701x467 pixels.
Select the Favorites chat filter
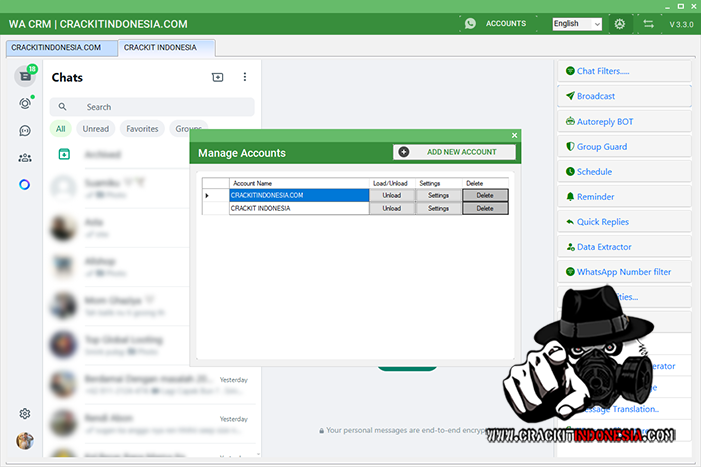(142, 129)
